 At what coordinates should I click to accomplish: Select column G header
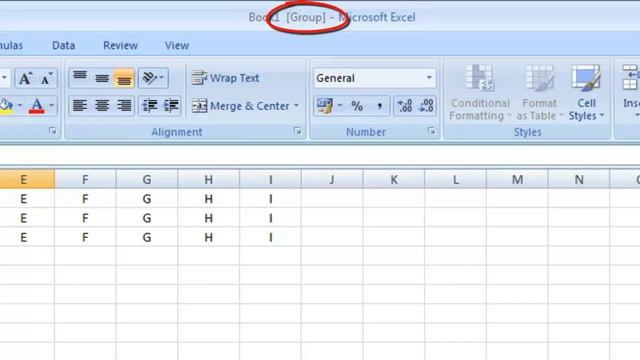pos(147,179)
